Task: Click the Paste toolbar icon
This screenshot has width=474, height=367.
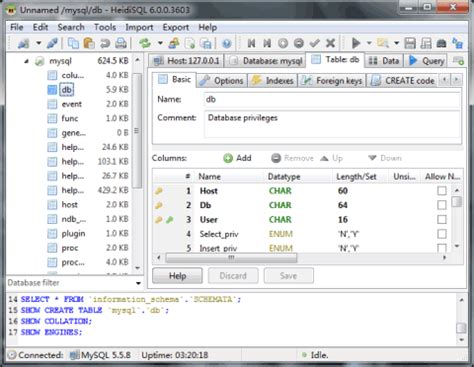Action: (x=89, y=43)
